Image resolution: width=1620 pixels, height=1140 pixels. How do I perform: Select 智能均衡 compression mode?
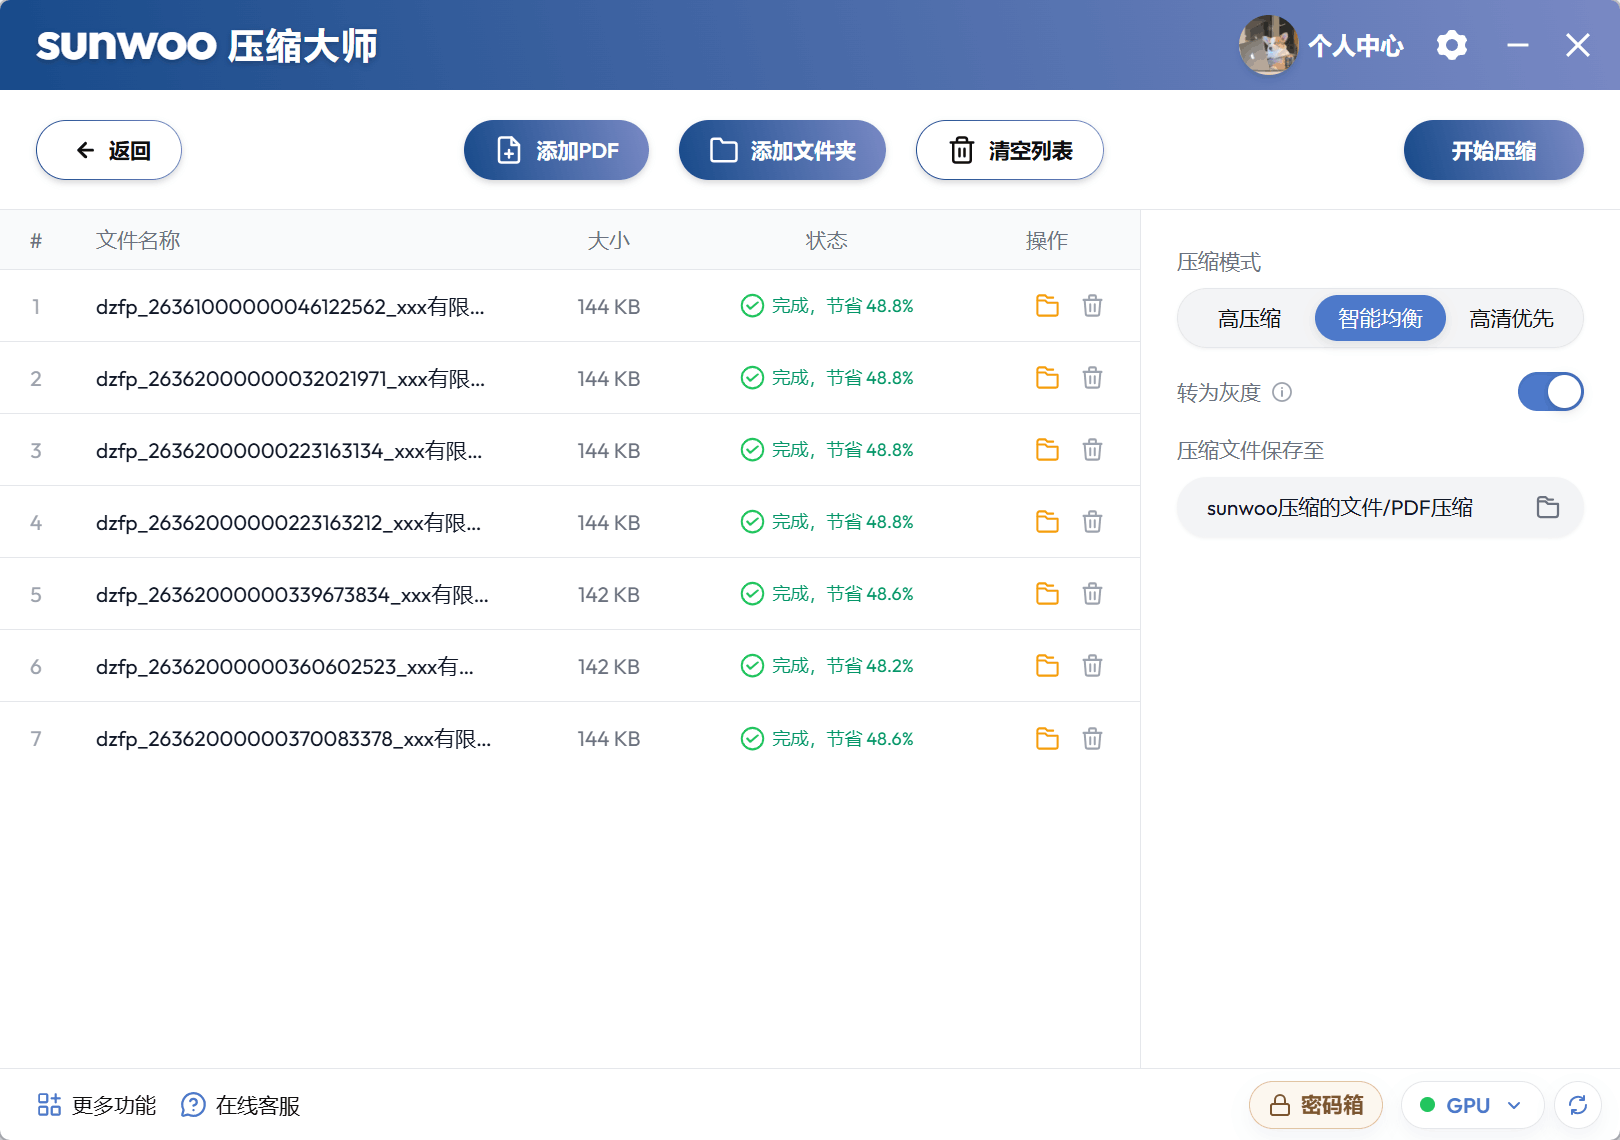click(x=1380, y=319)
